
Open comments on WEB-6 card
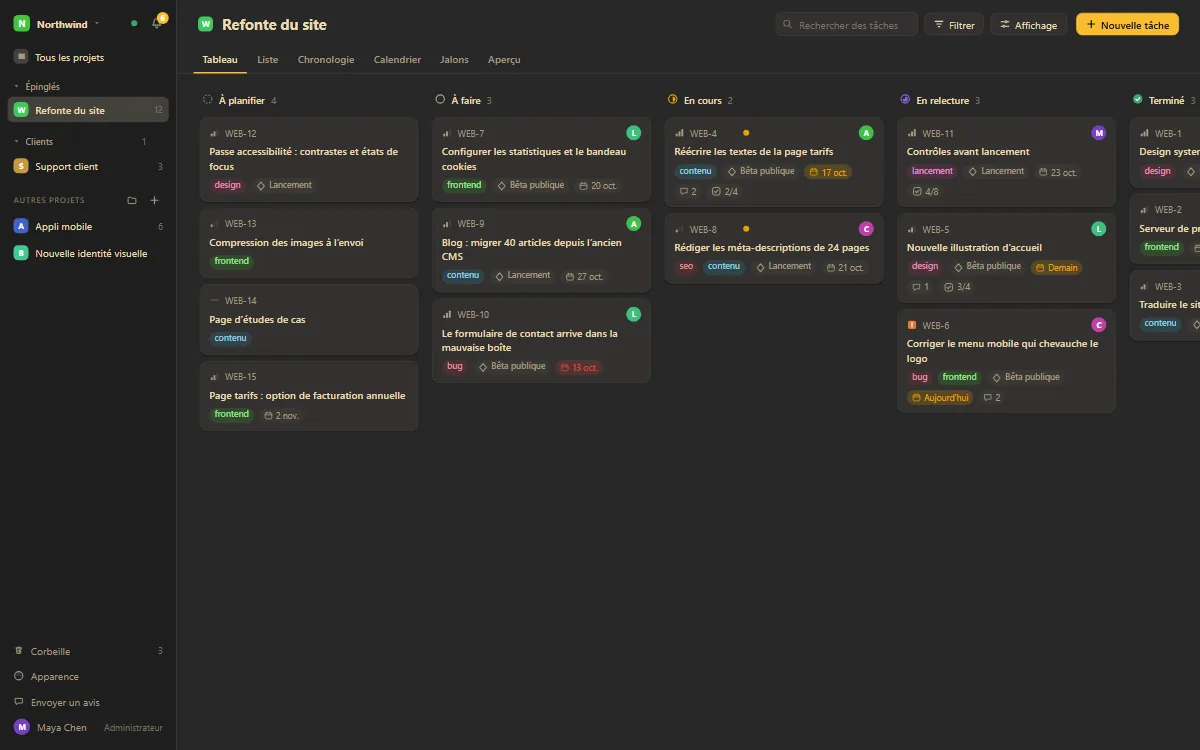click(992, 397)
